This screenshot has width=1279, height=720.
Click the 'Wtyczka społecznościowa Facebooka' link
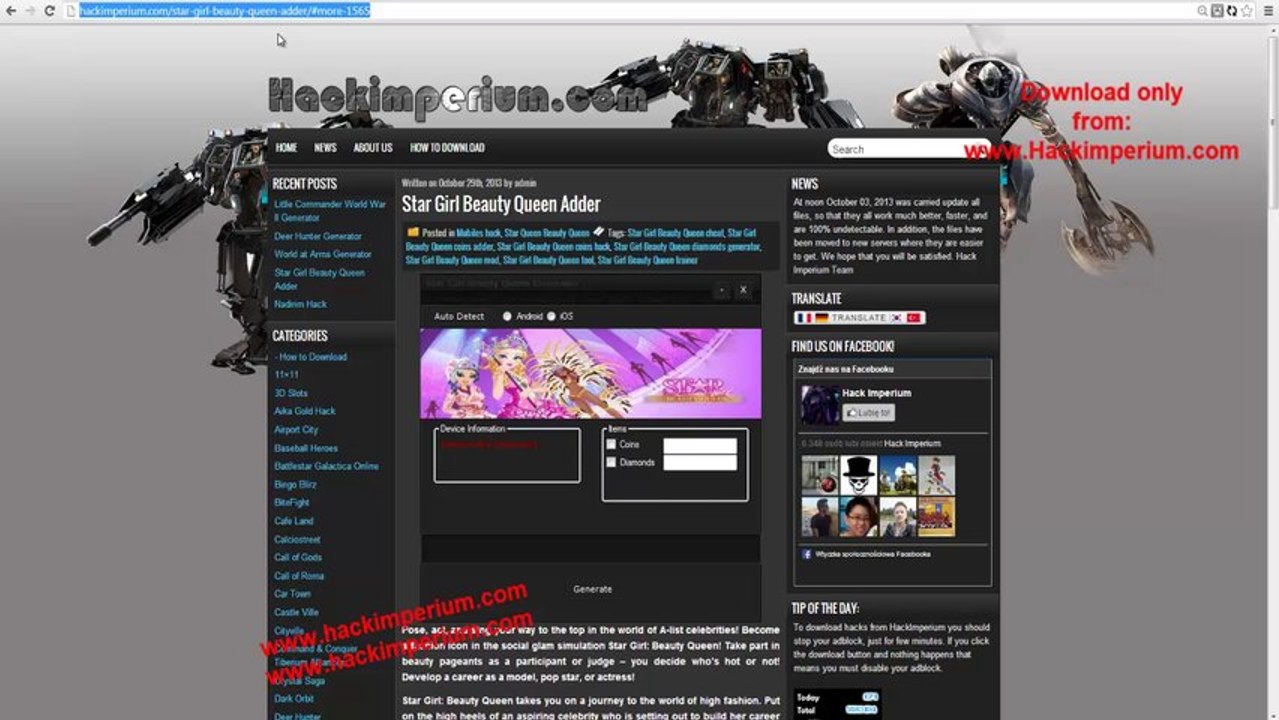[x=873, y=554]
